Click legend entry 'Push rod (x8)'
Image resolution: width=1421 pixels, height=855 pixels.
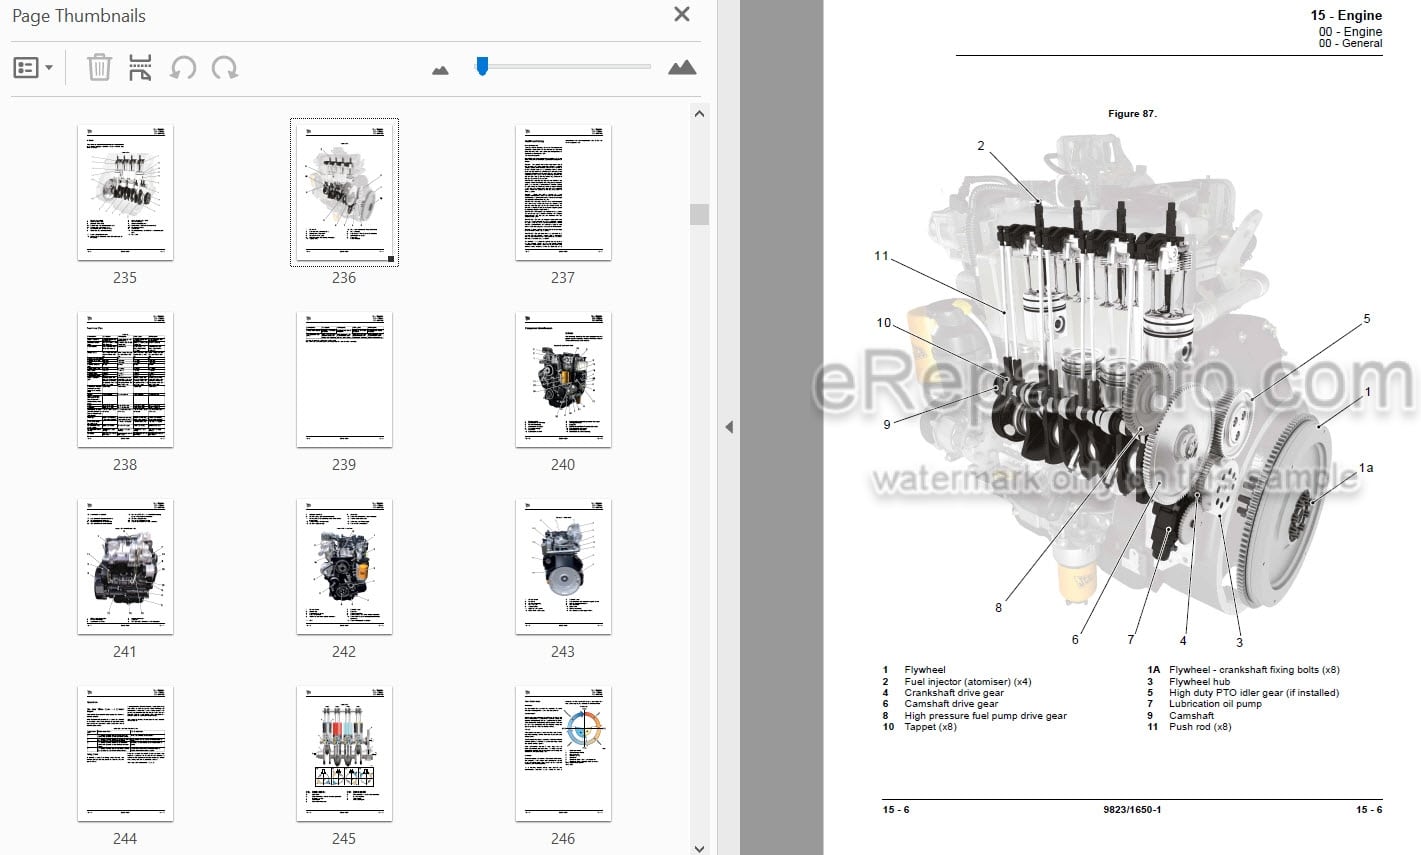tap(1200, 727)
